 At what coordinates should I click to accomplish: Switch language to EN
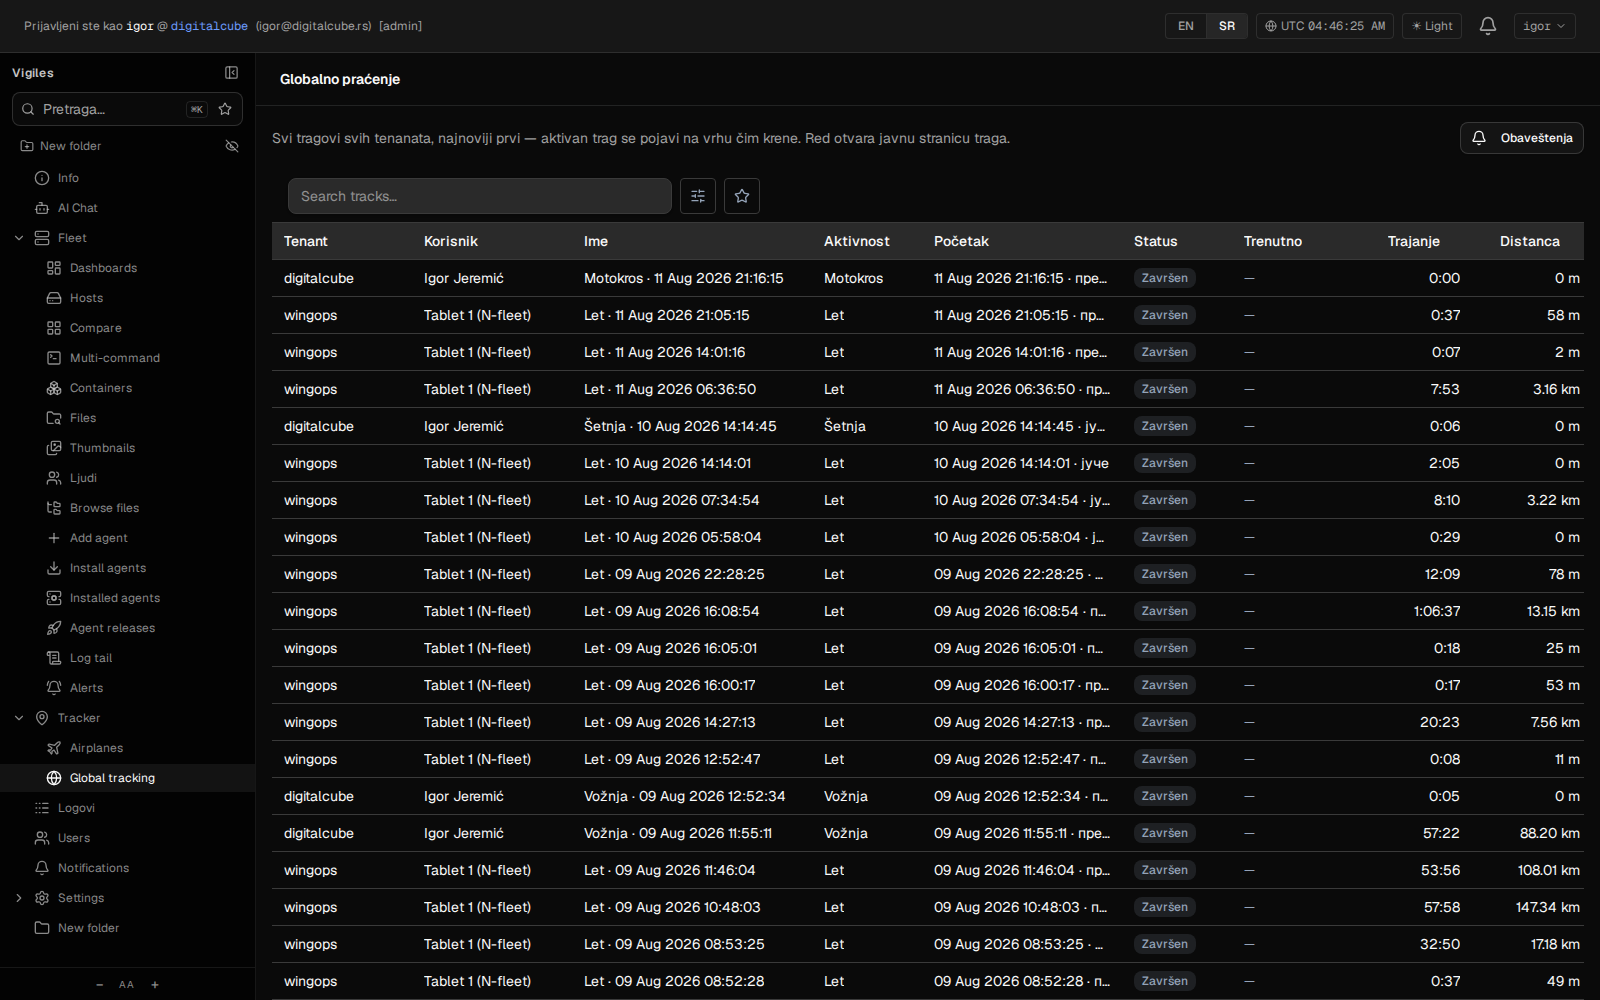(x=1186, y=26)
